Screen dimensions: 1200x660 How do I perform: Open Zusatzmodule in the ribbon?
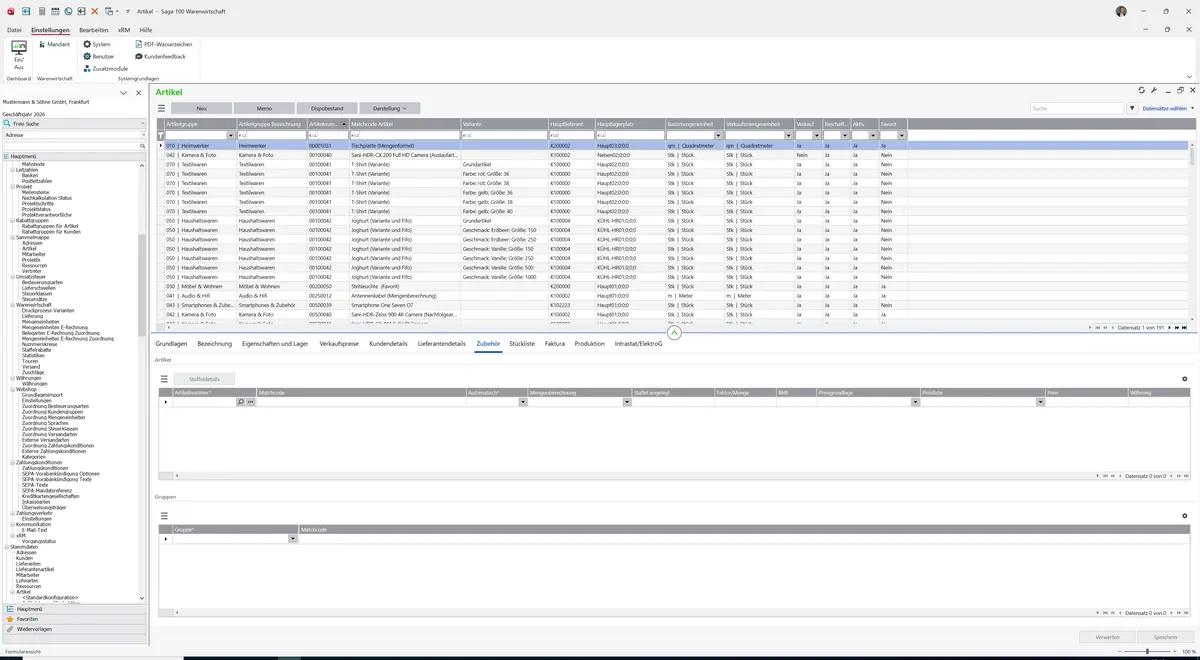pos(106,68)
